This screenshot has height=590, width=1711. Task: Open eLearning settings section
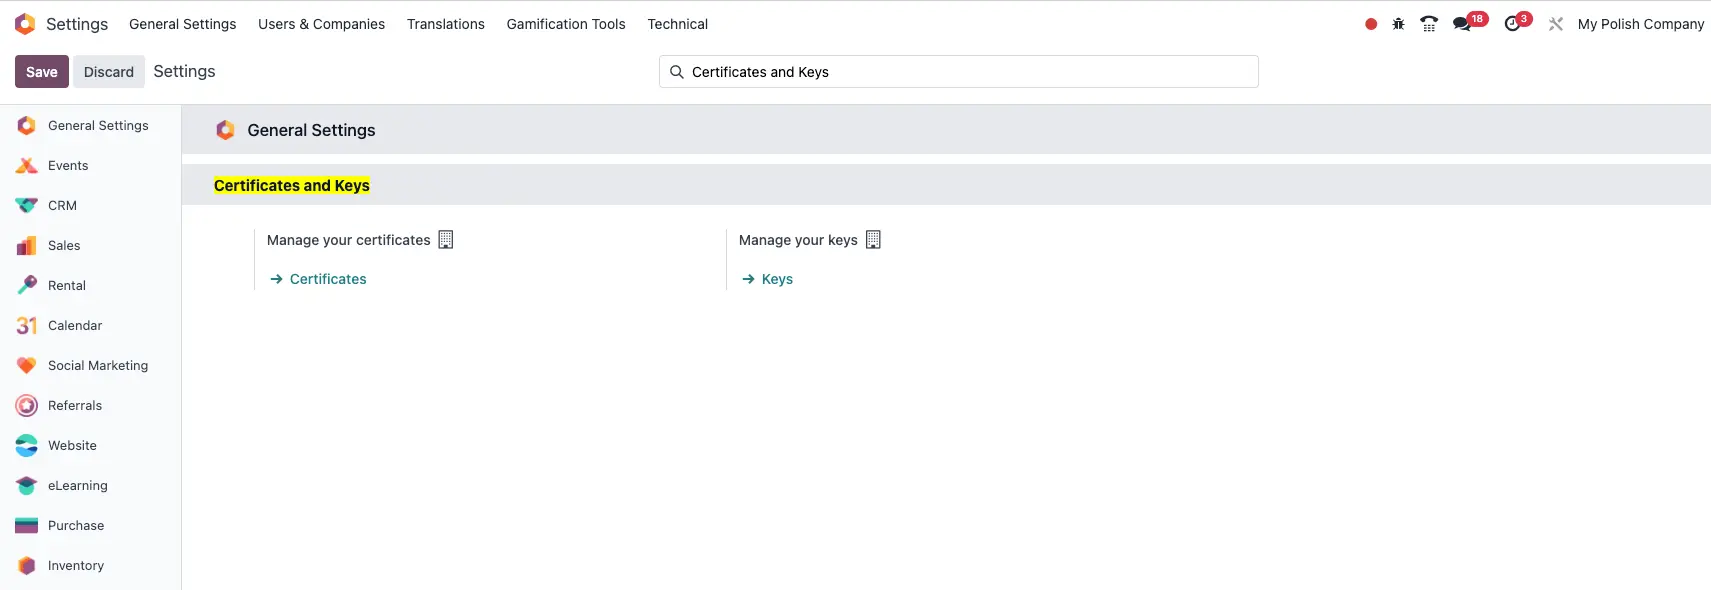pyautogui.click(x=77, y=486)
